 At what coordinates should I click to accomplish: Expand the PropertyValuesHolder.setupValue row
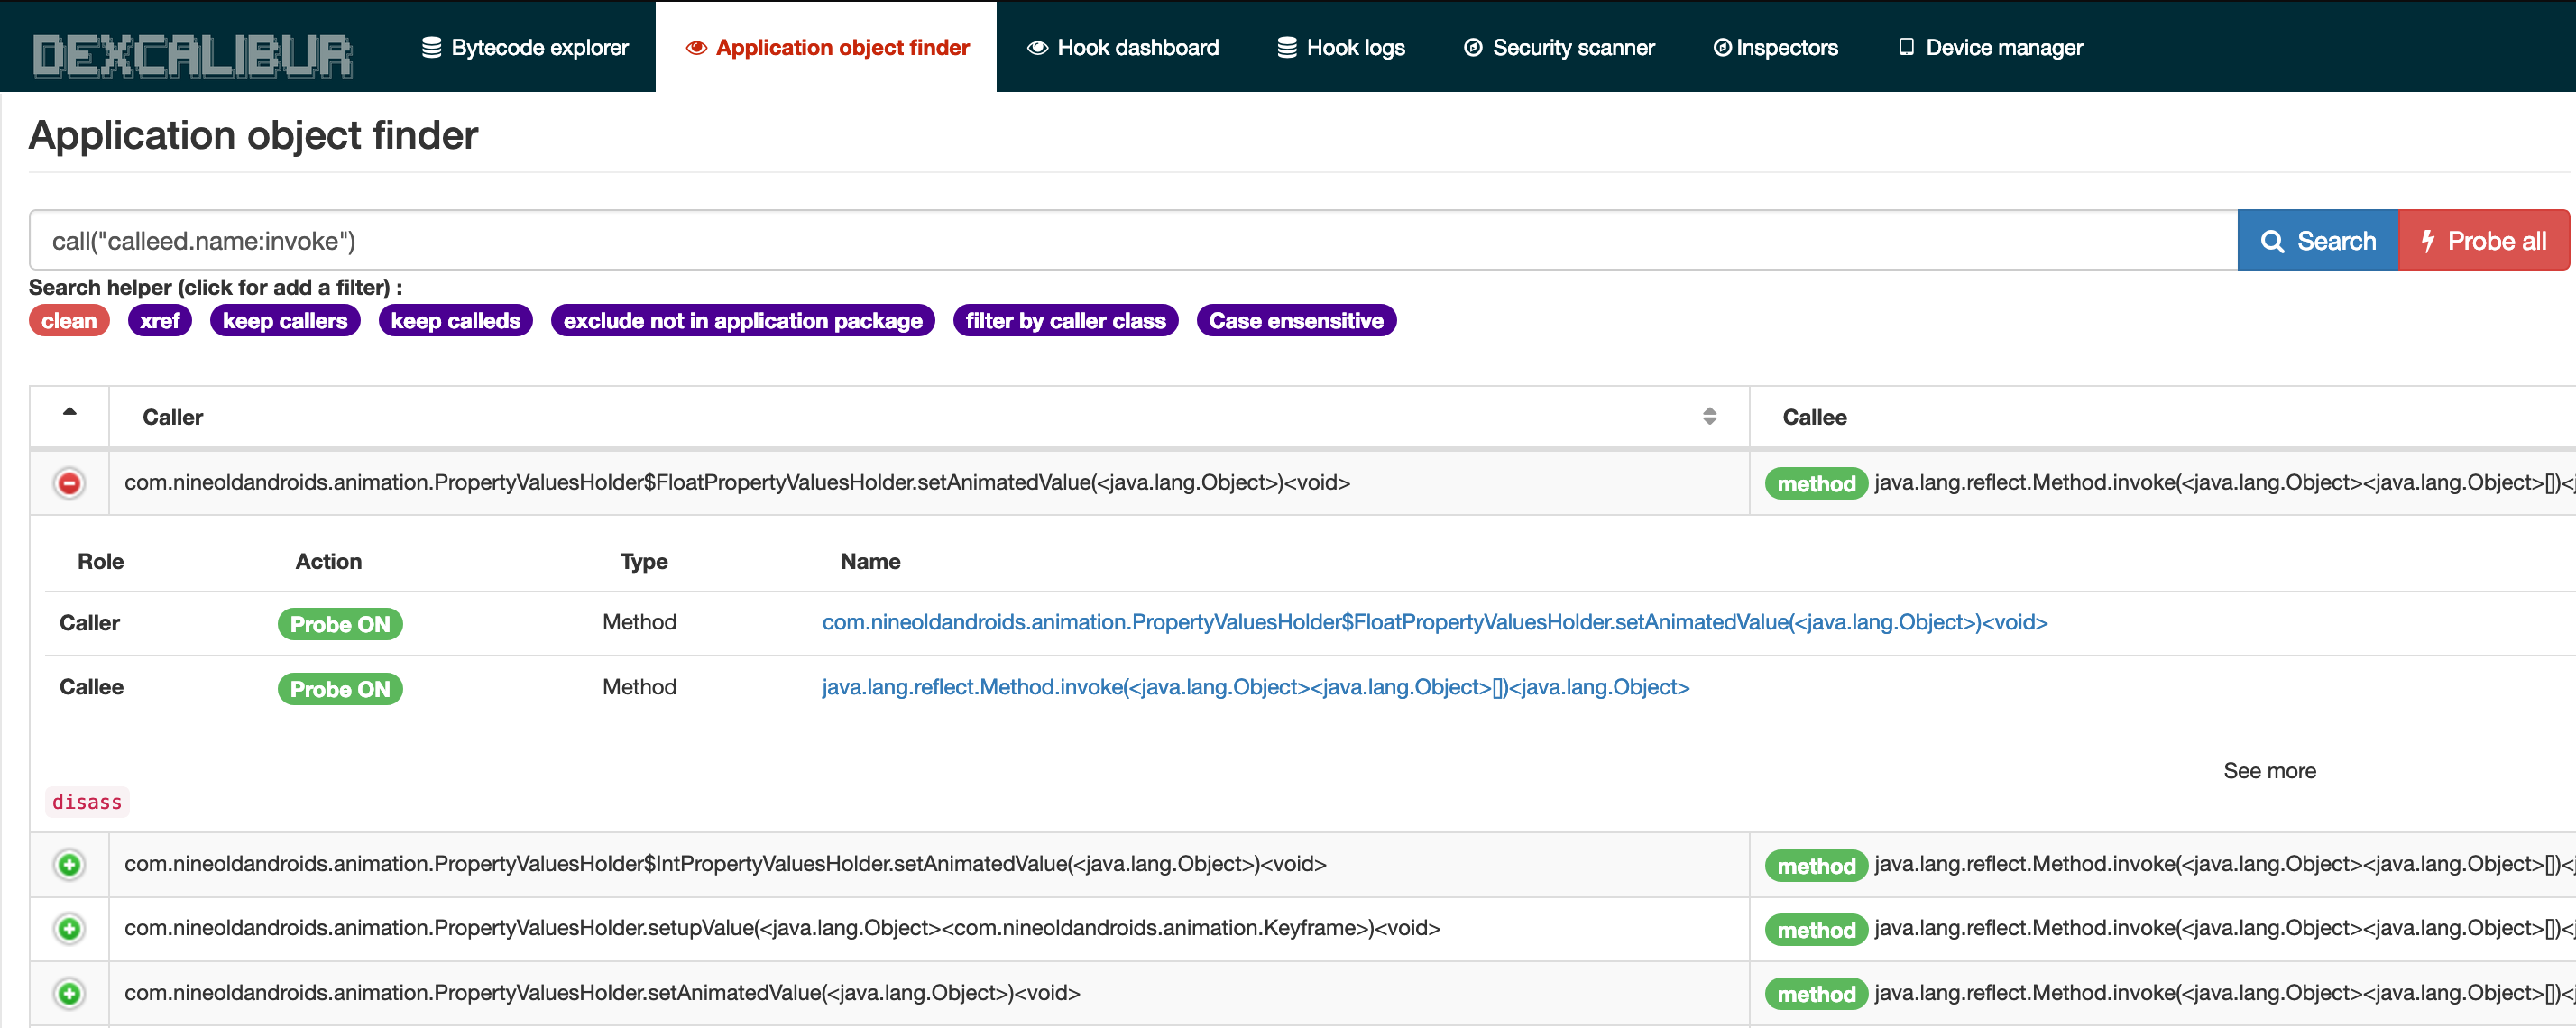pos(69,929)
